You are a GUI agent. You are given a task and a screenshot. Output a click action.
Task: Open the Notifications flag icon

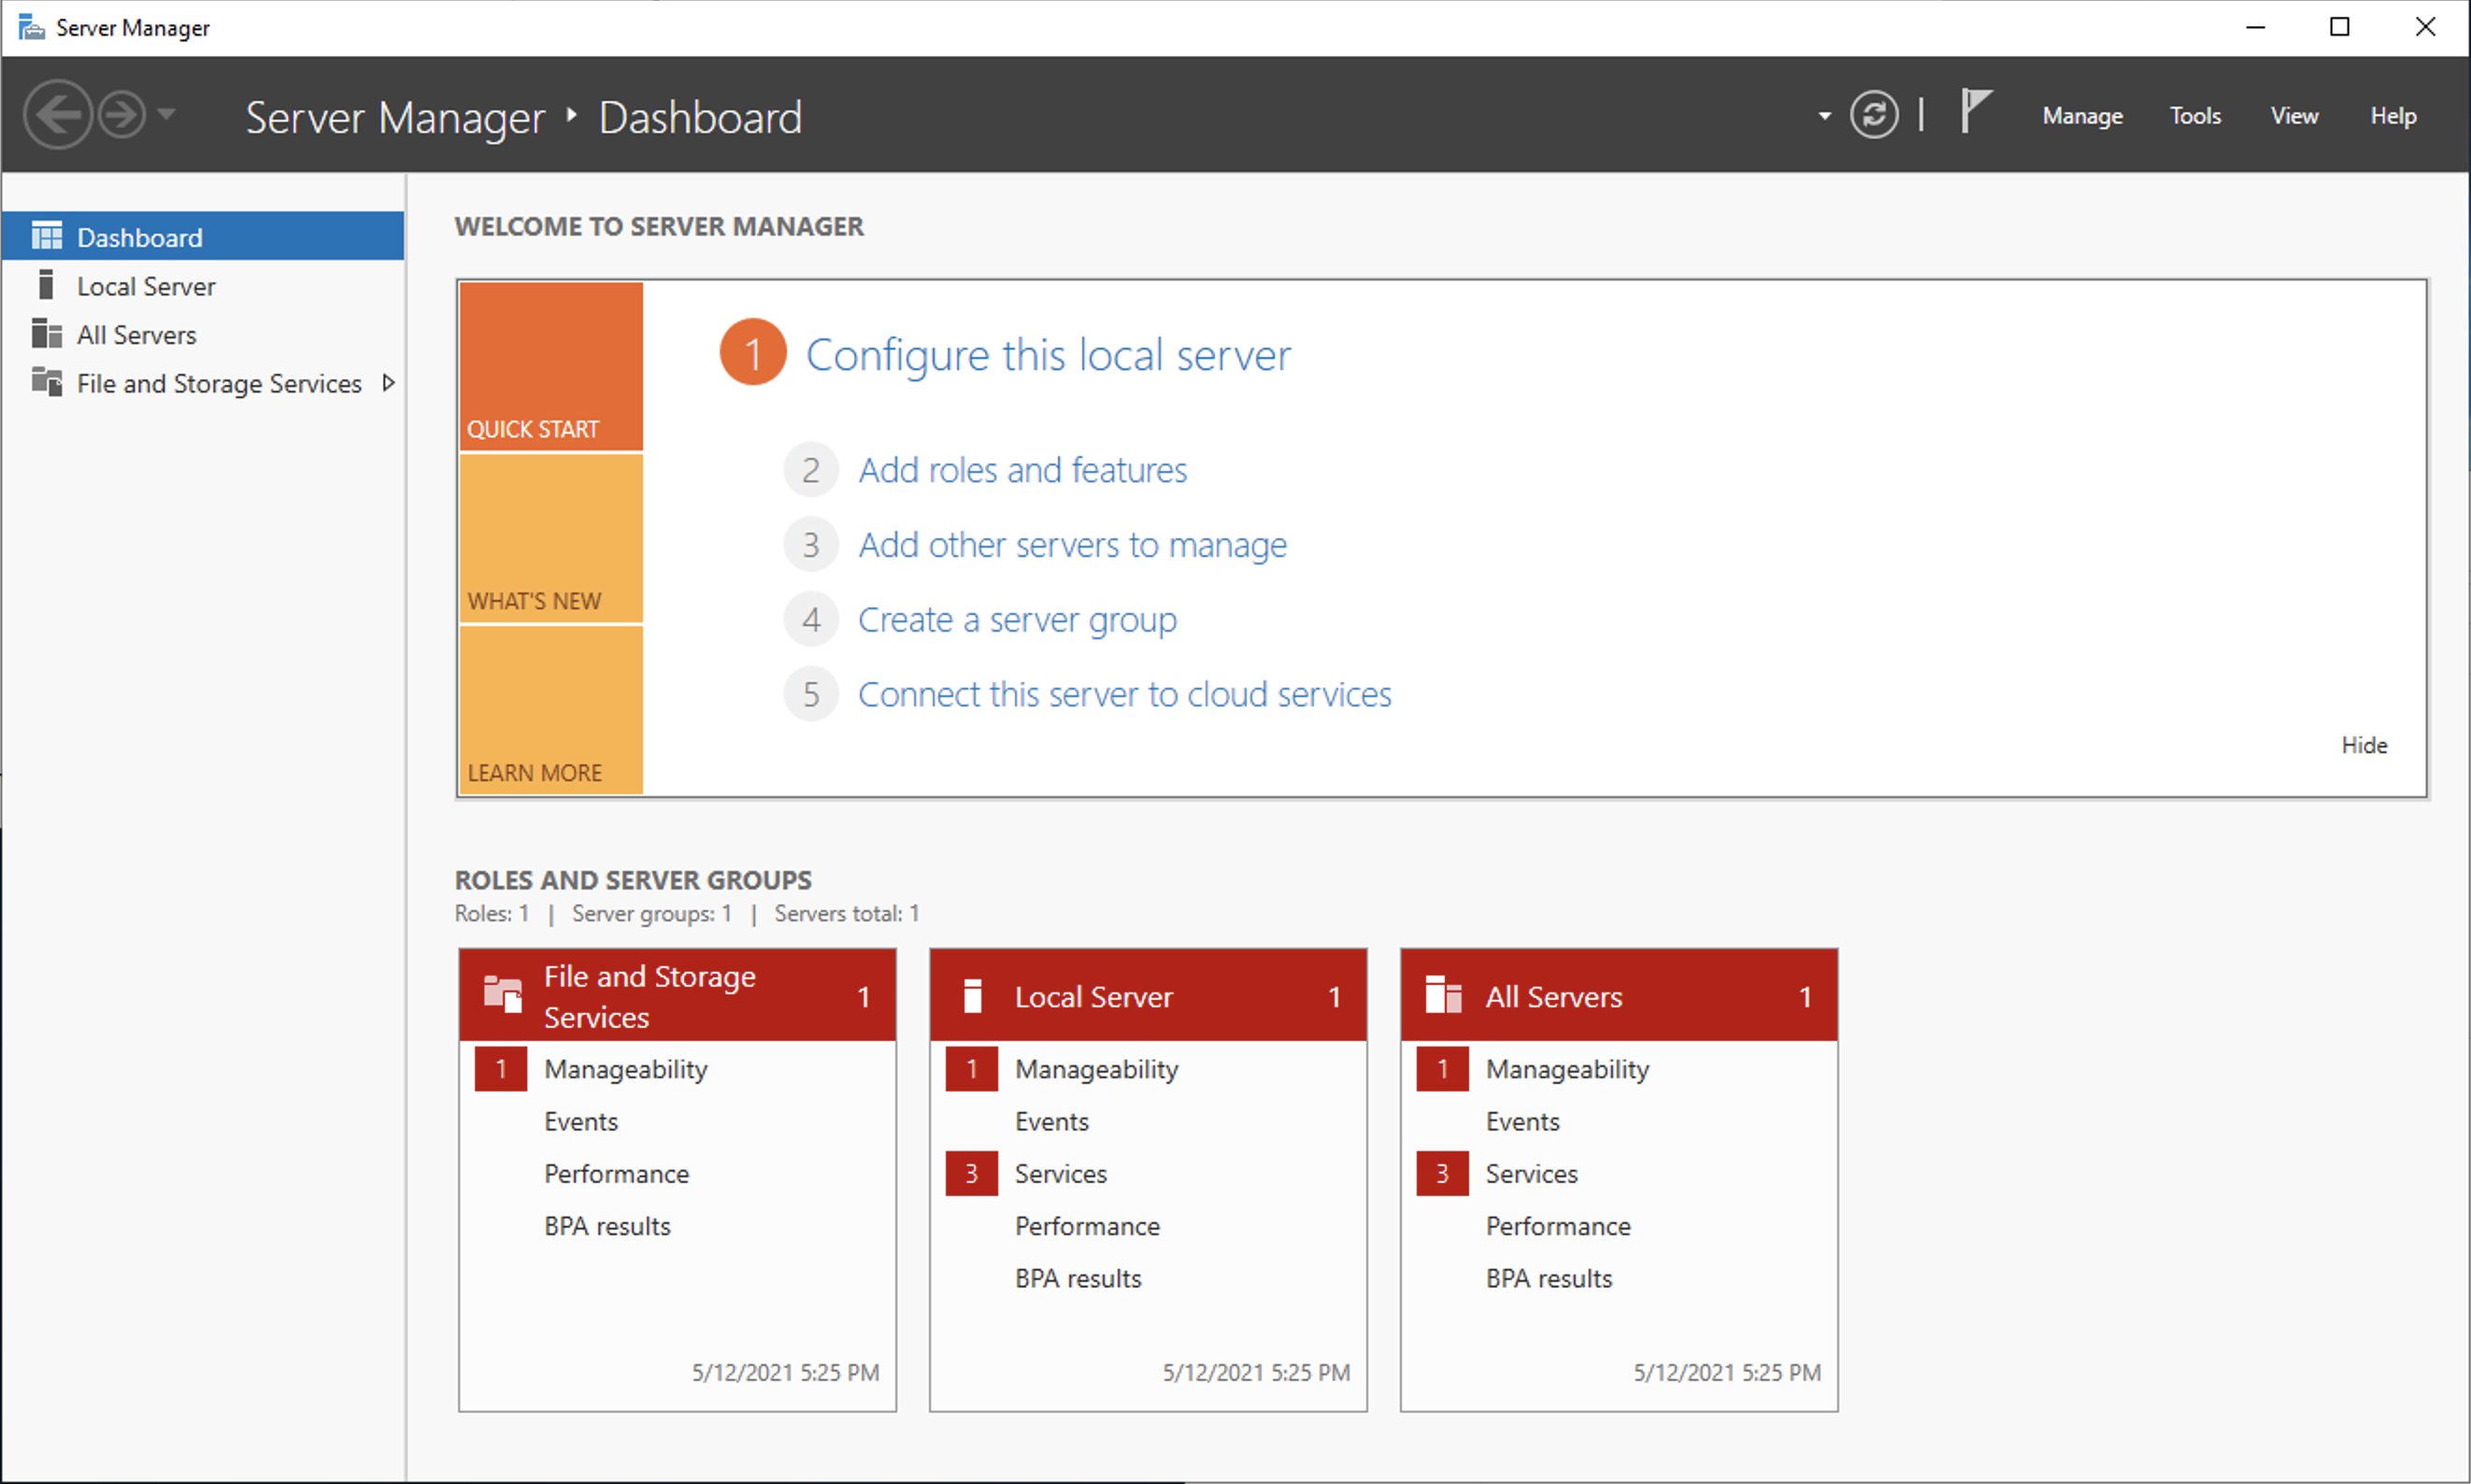pyautogui.click(x=1975, y=111)
